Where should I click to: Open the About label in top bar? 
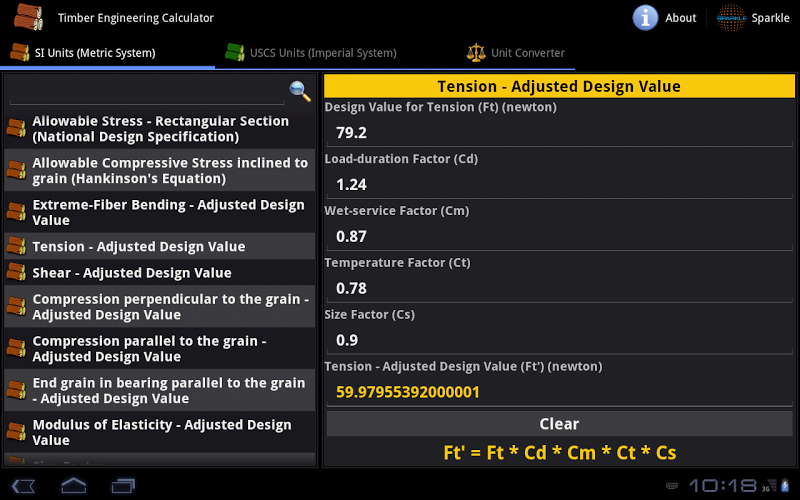[681, 18]
